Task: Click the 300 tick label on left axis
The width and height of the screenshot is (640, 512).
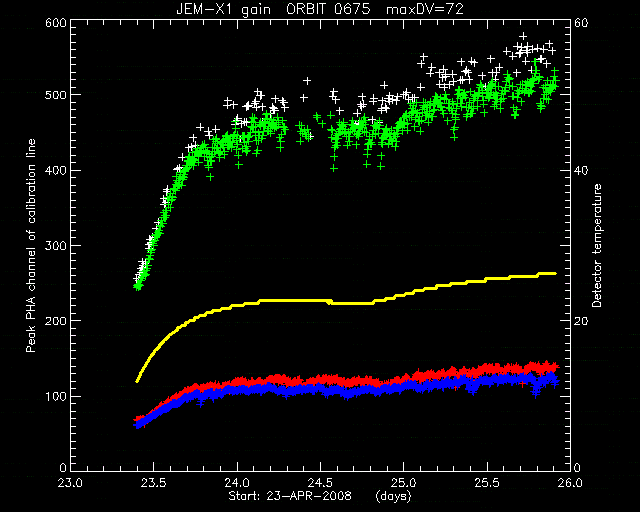Action: coord(56,246)
